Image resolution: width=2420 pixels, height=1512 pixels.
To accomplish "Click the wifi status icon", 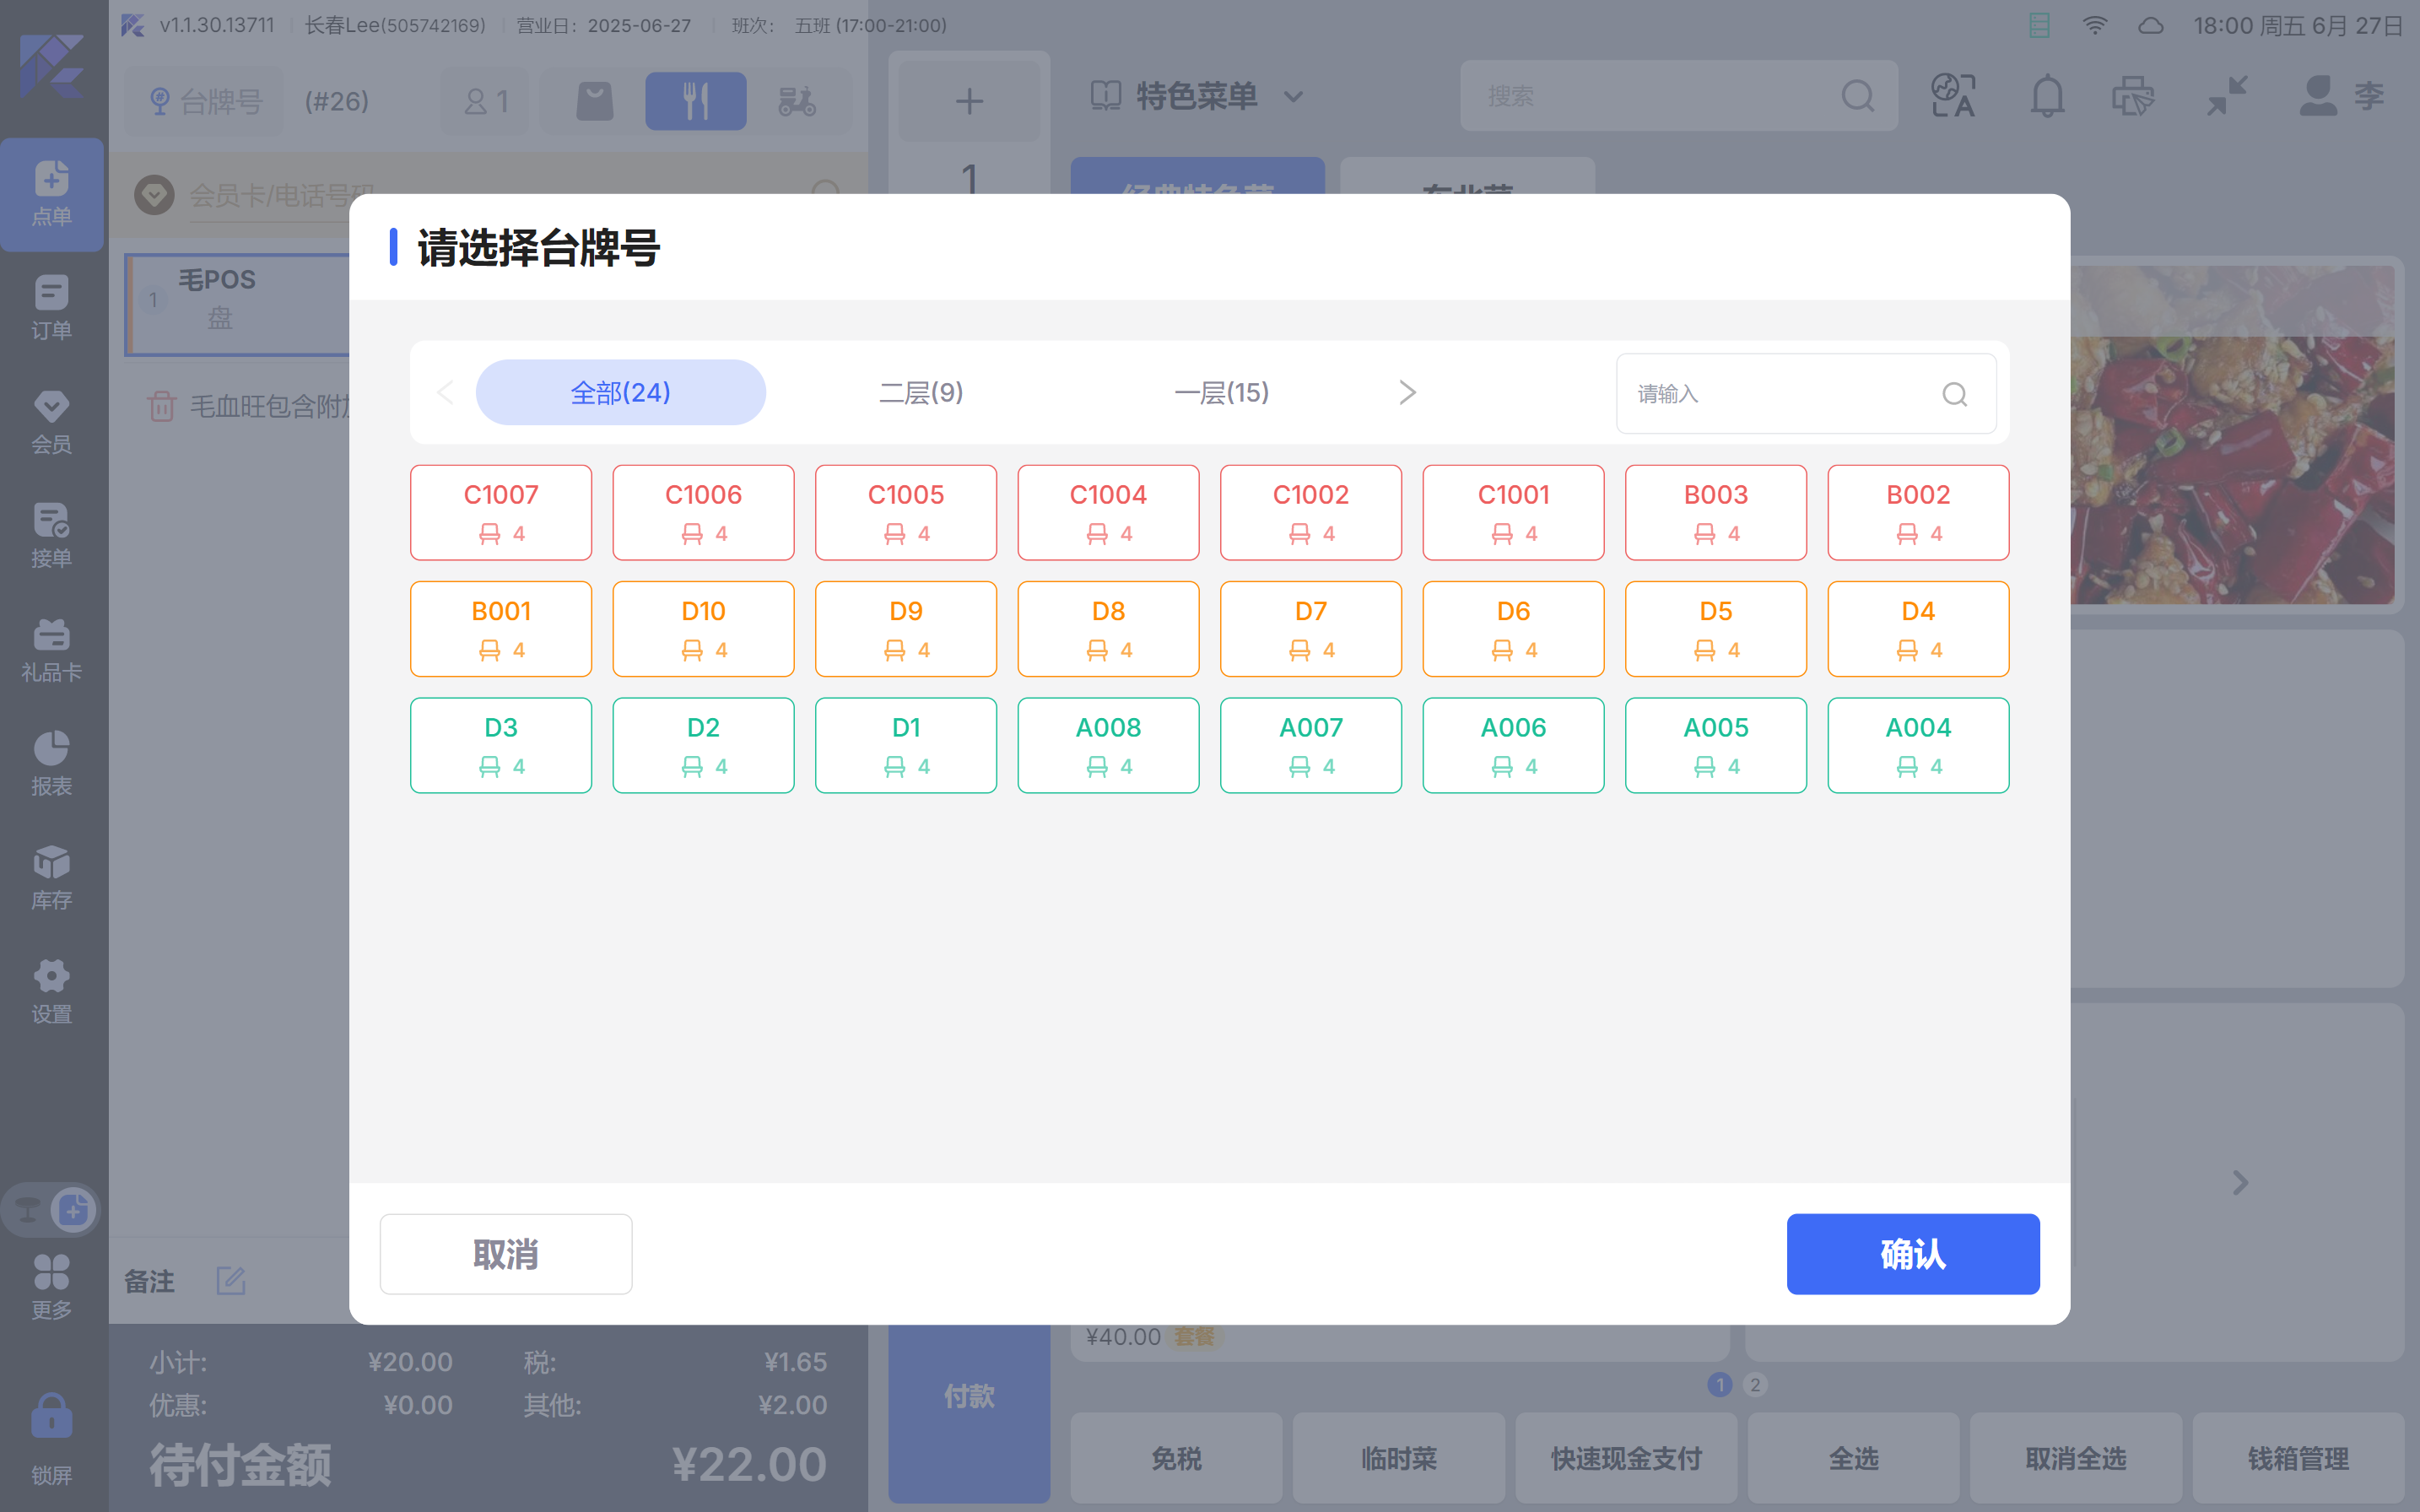I will point(2094,26).
